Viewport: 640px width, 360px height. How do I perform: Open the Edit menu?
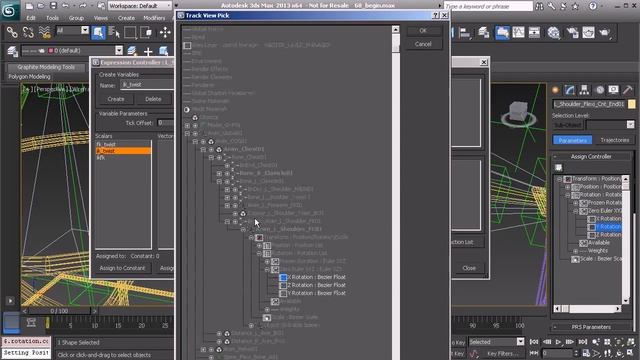(x=31, y=18)
